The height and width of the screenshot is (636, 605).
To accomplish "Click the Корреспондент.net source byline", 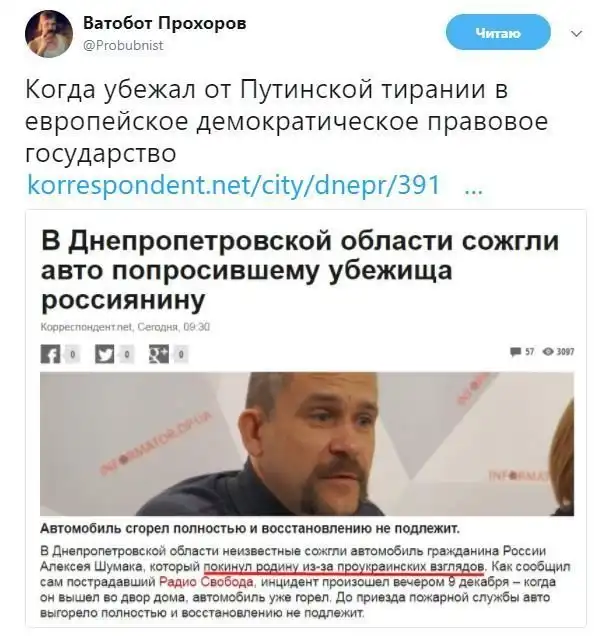I will (x=87, y=327).
